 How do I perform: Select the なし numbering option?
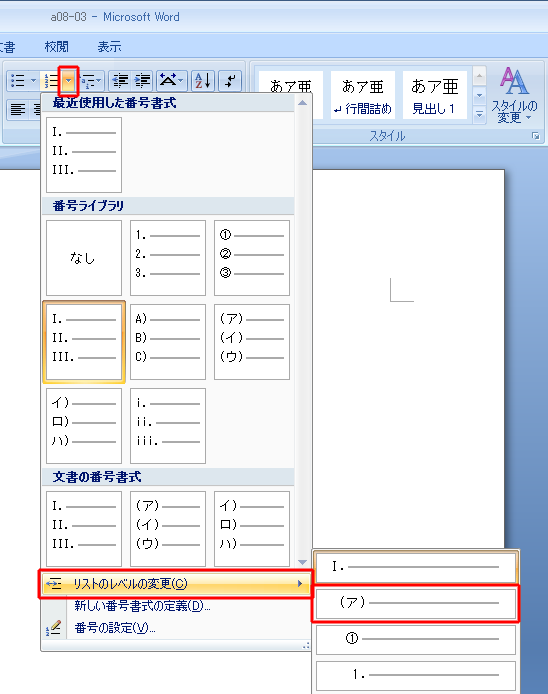coord(84,258)
